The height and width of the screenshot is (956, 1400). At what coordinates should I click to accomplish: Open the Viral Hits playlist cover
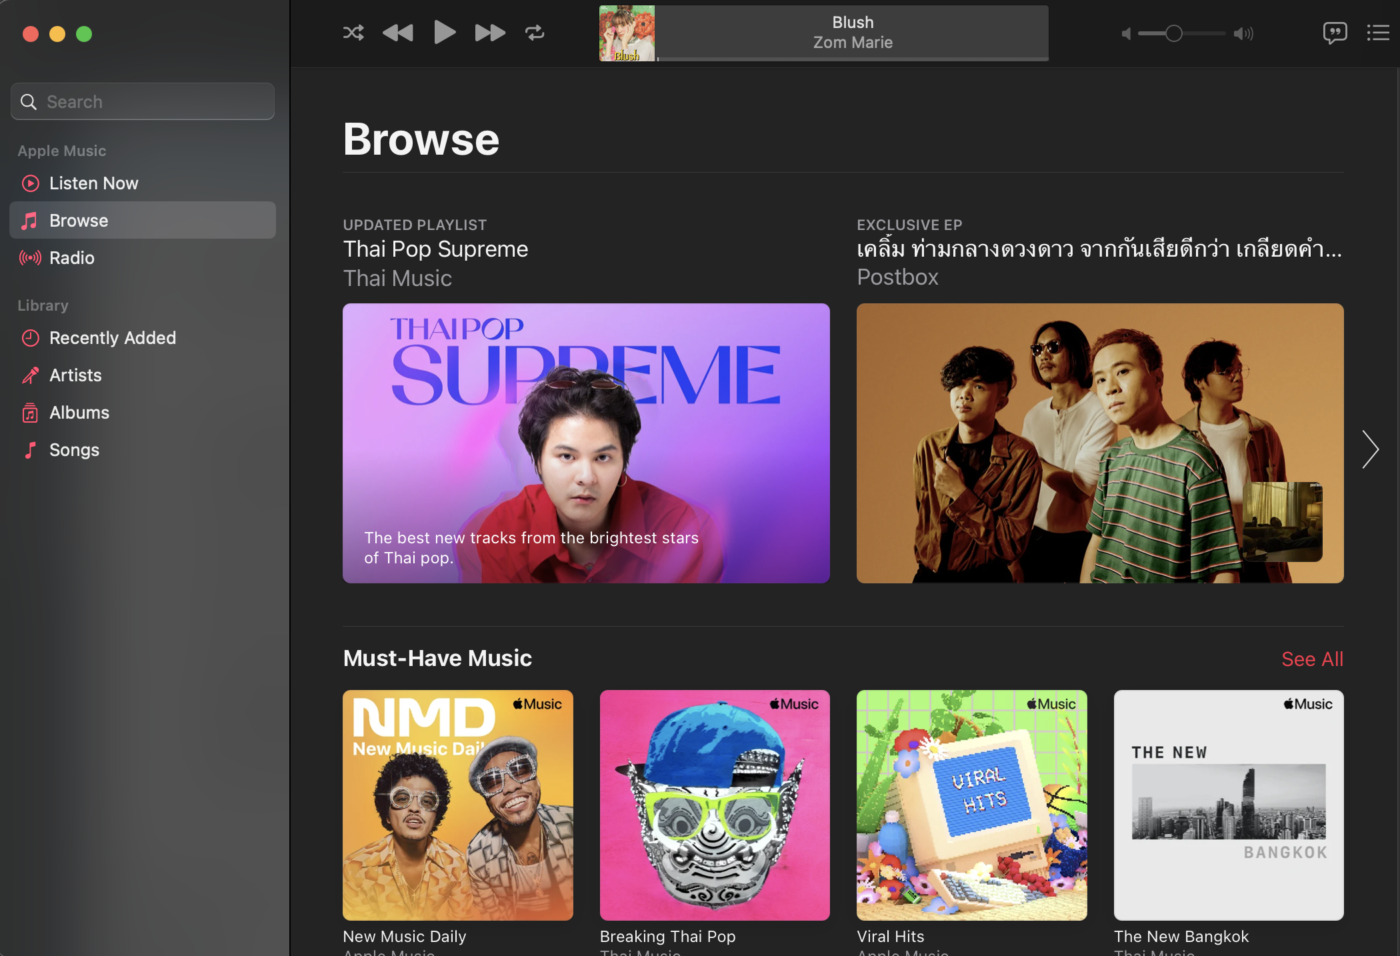point(971,805)
